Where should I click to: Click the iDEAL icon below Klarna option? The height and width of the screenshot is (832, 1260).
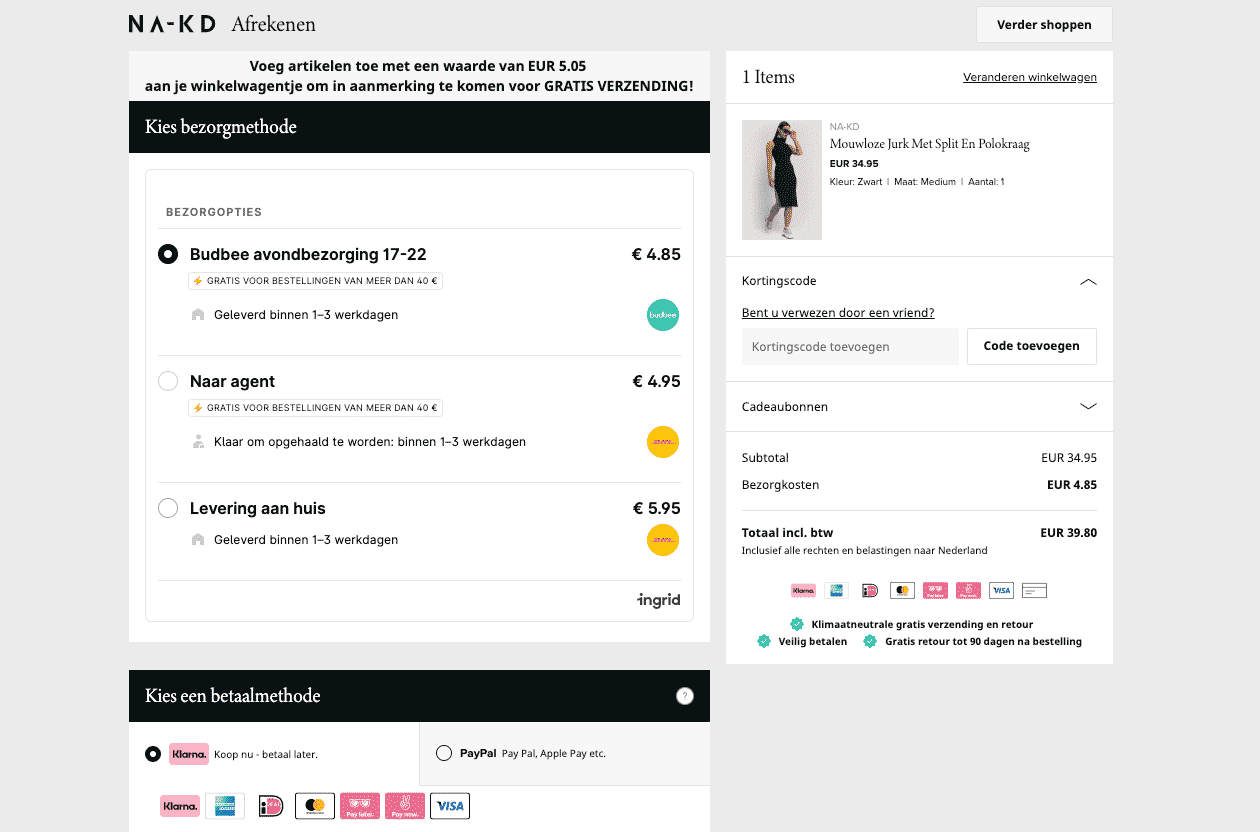(x=270, y=806)
